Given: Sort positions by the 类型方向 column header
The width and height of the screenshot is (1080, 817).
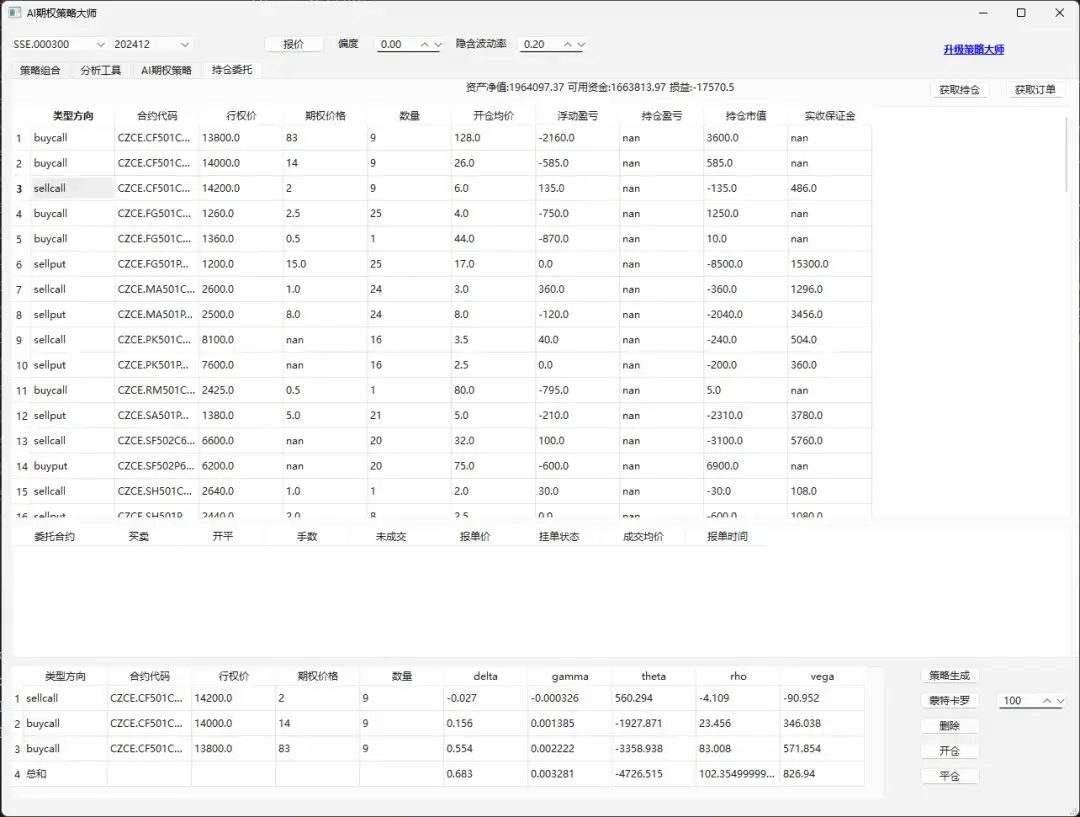Looking at the screenshot, I should click(72, 116).
